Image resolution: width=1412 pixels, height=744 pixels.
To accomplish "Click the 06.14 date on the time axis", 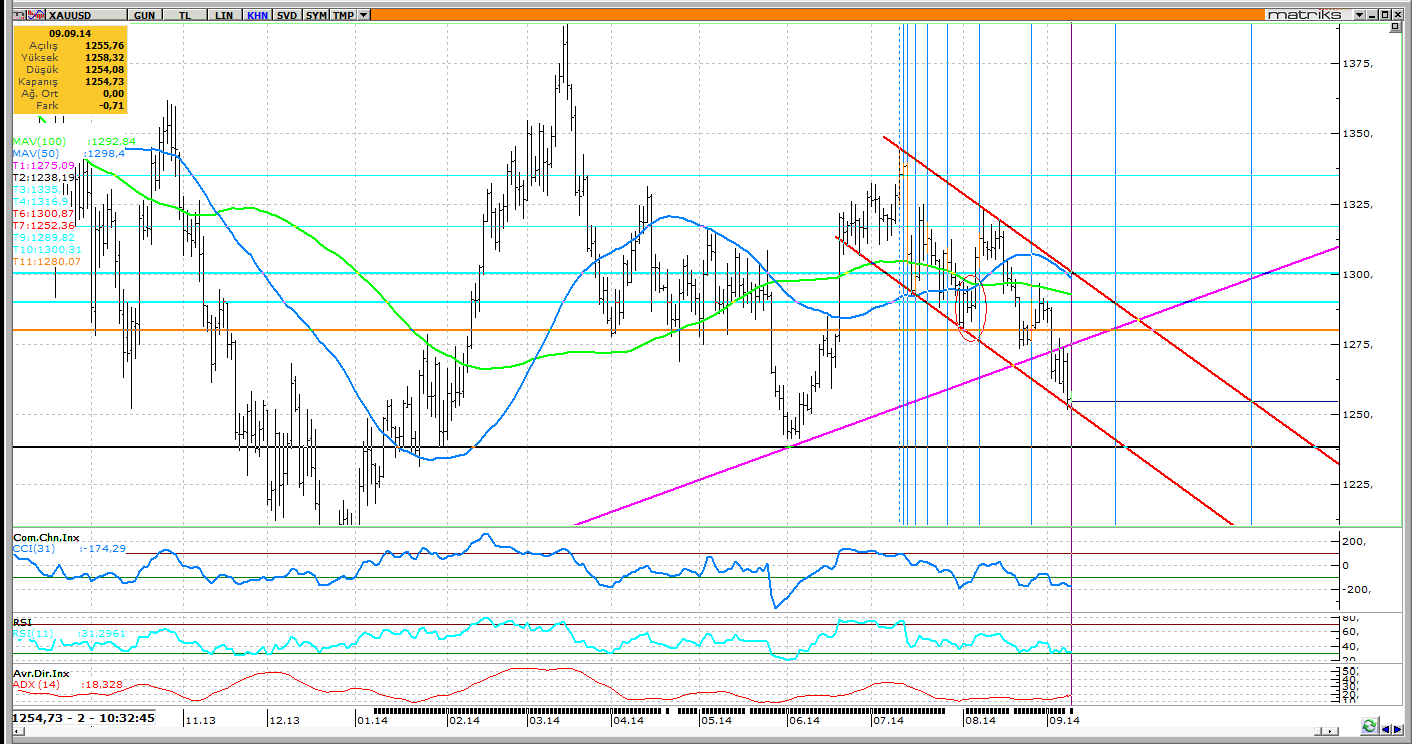I will [804, 719].
